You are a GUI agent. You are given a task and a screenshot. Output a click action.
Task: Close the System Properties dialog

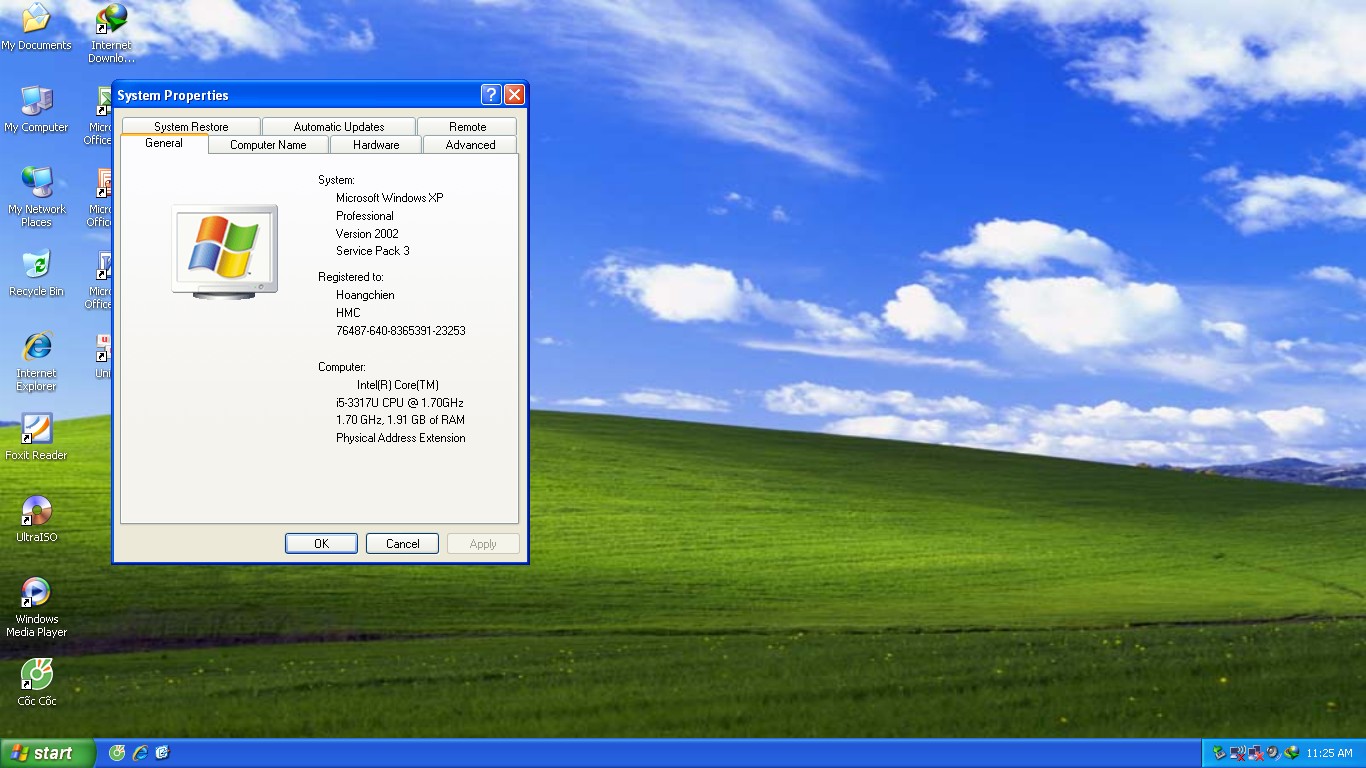click(514, 95)
